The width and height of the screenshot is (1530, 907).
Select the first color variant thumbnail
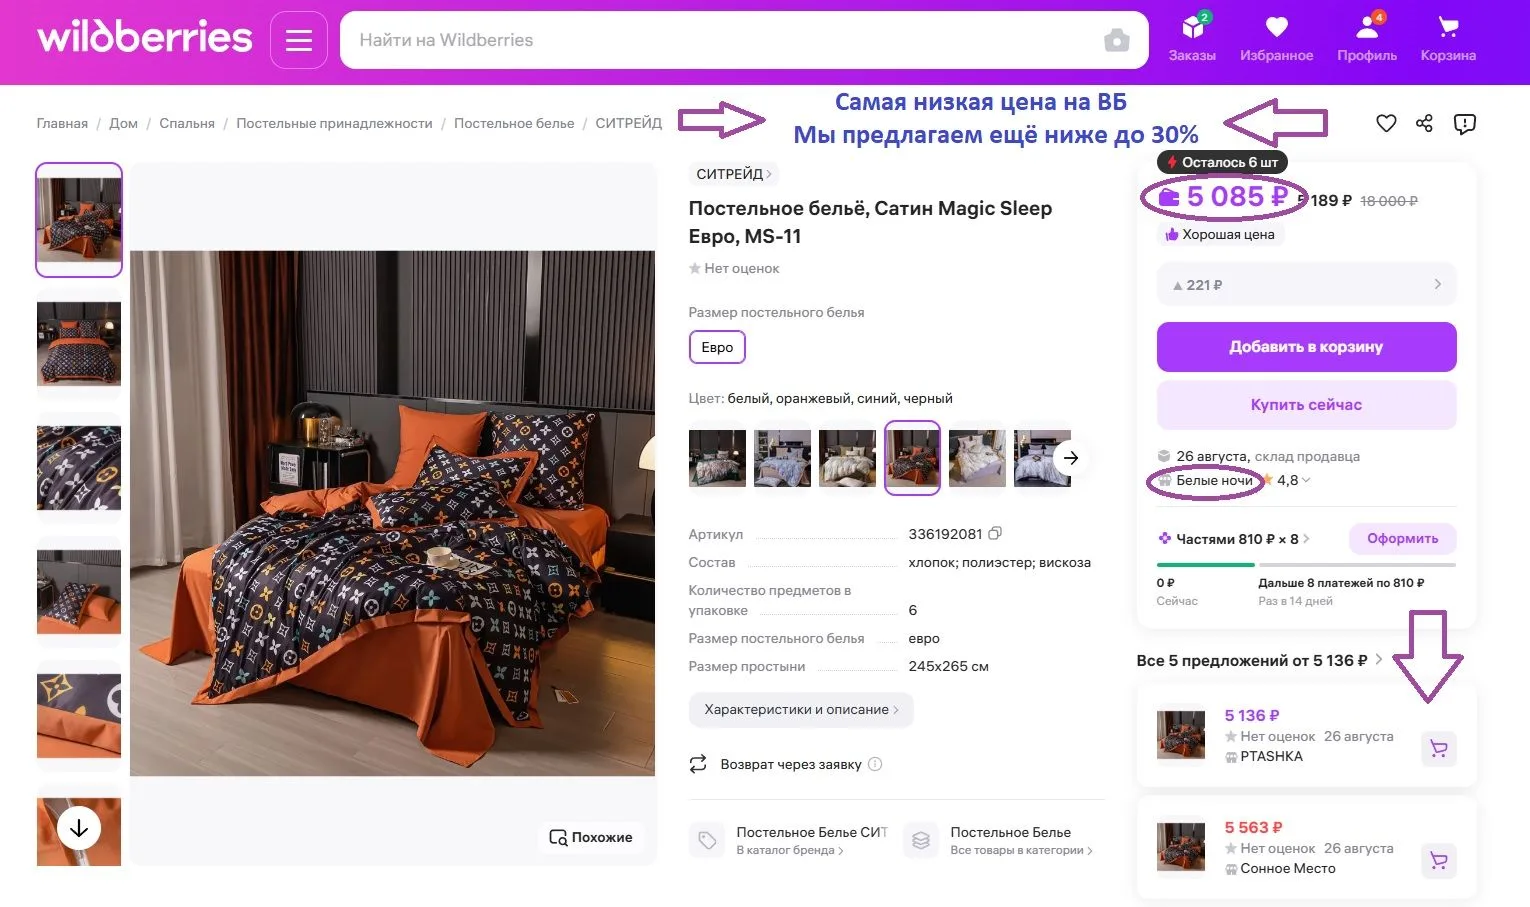pos(717,457)
